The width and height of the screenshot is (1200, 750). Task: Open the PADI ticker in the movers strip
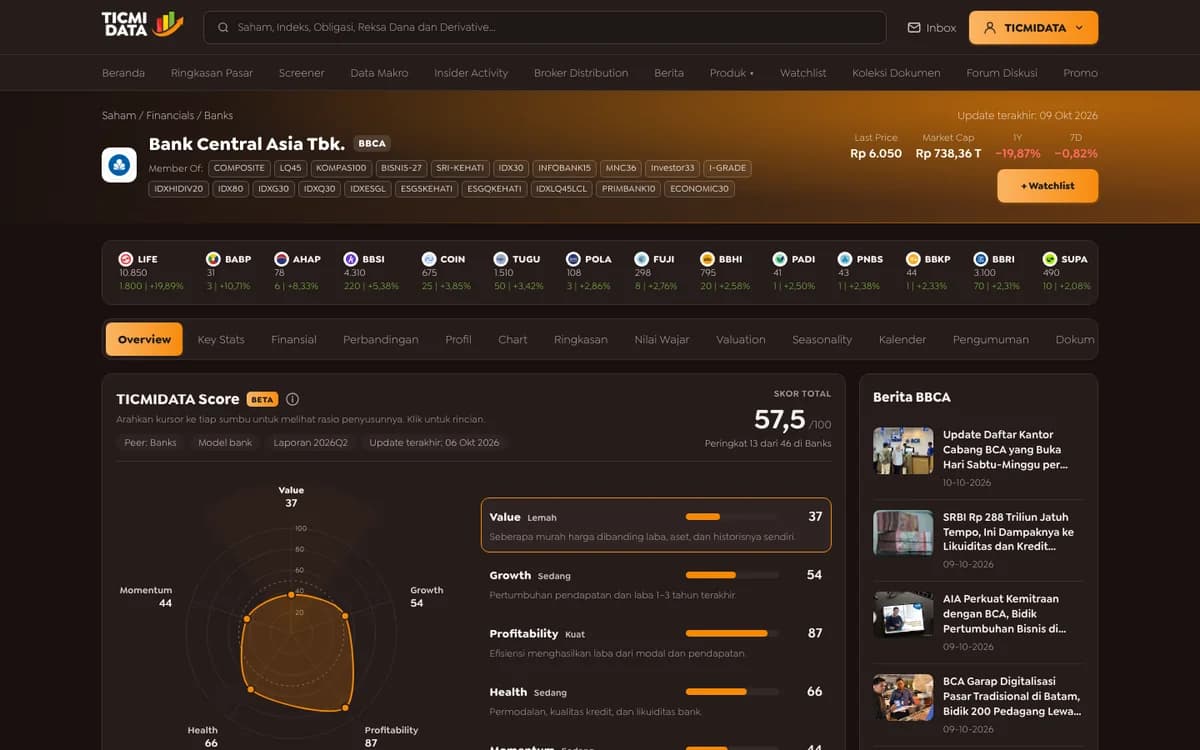click(x=795, y=272)
